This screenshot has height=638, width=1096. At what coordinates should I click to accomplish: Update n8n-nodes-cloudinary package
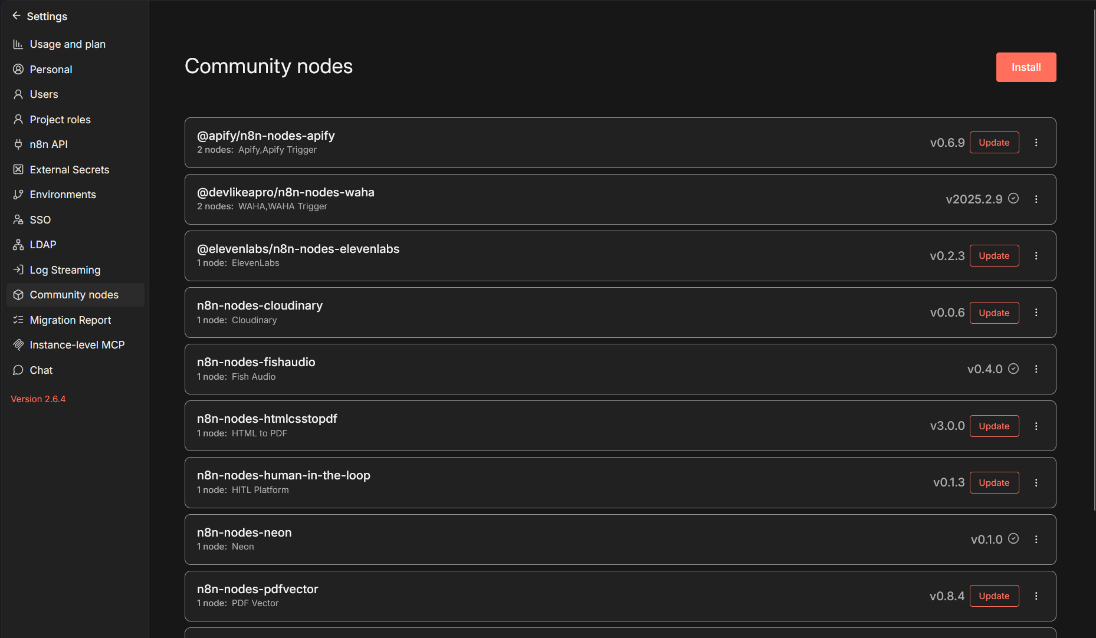994,312
